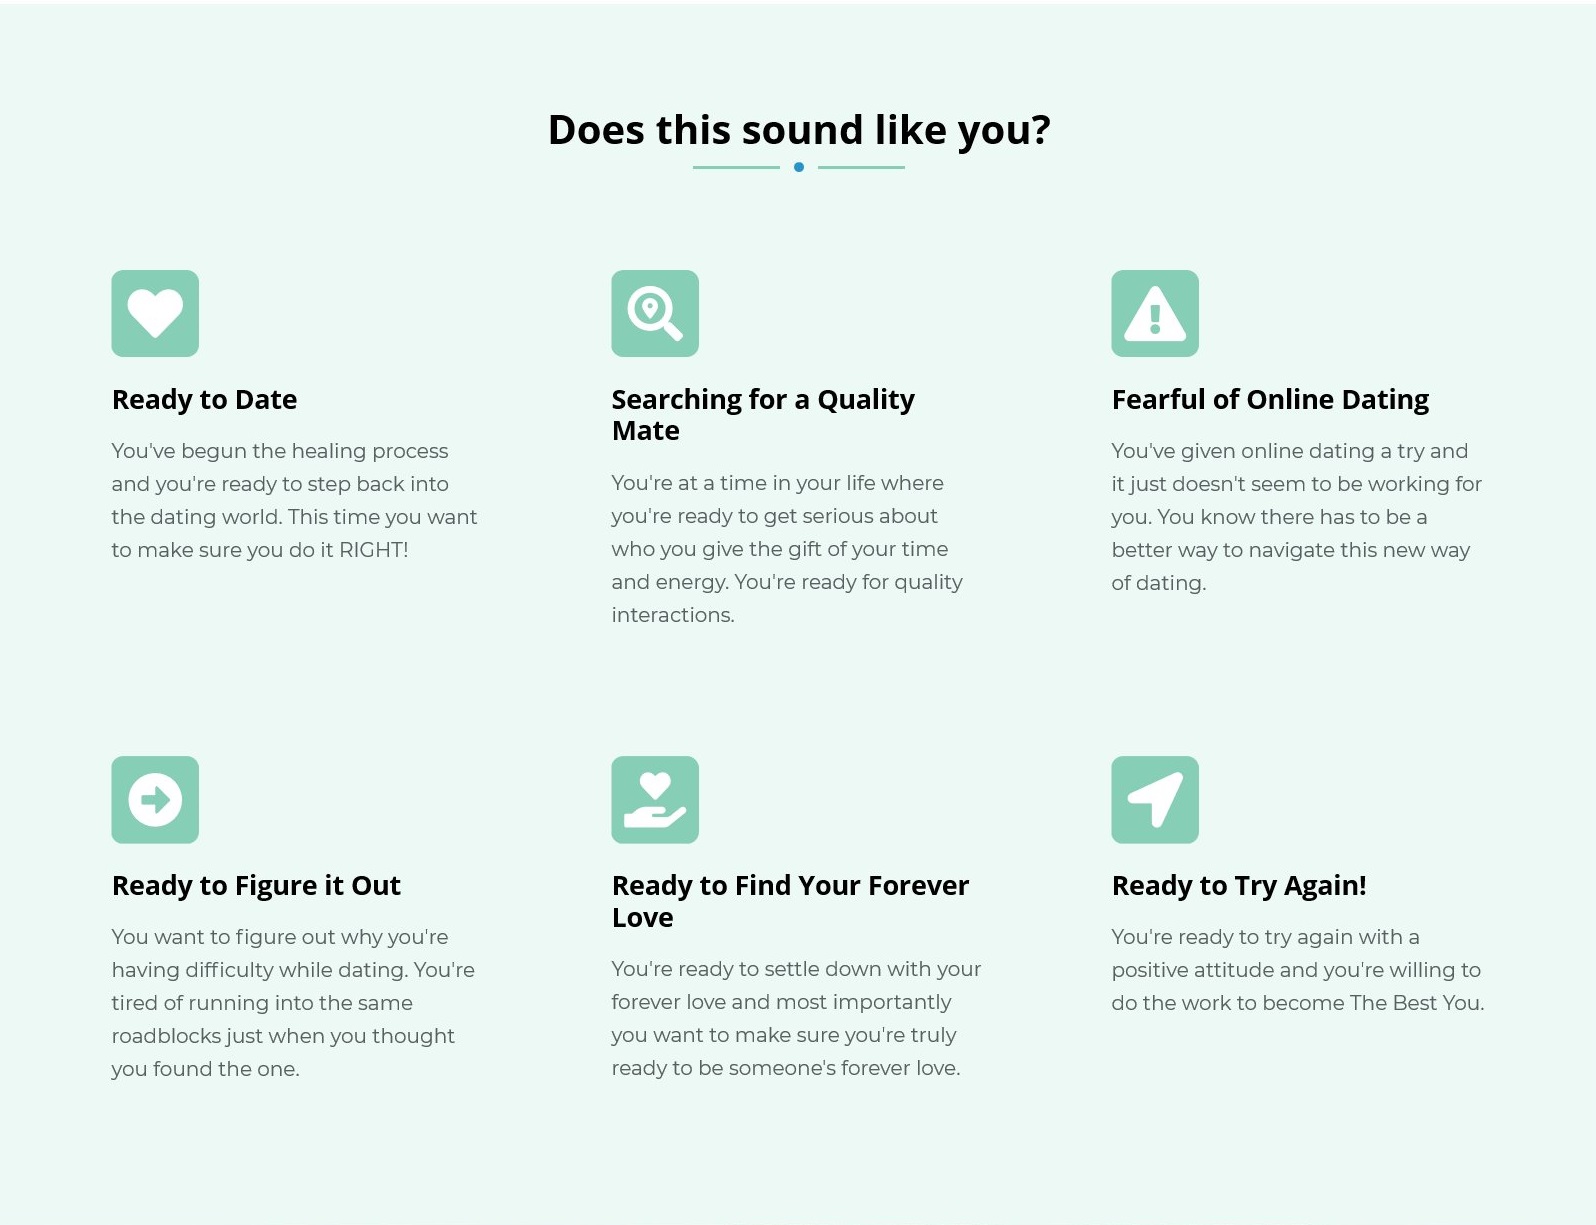Select 'Searching for a Quality Mate' heading

(x=763, y=415)
